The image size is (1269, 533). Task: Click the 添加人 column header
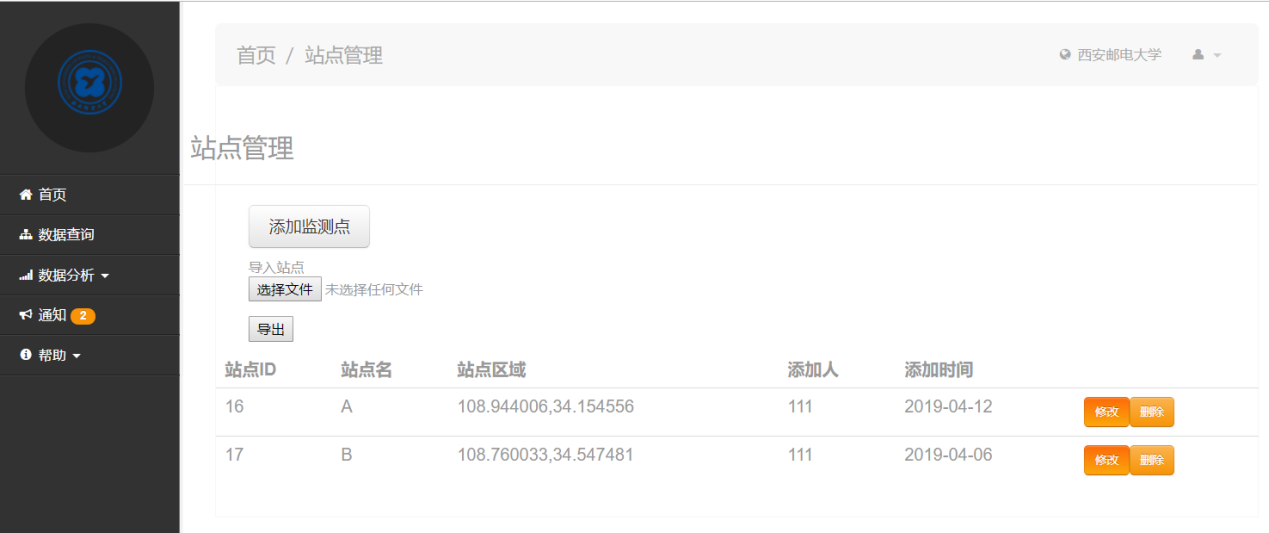point(813,370)
